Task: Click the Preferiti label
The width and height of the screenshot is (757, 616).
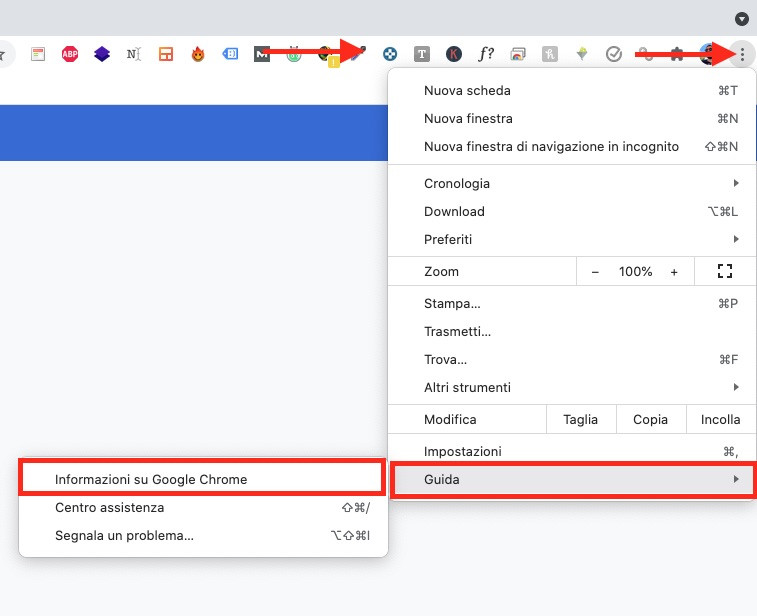Action: click(448, 239)
